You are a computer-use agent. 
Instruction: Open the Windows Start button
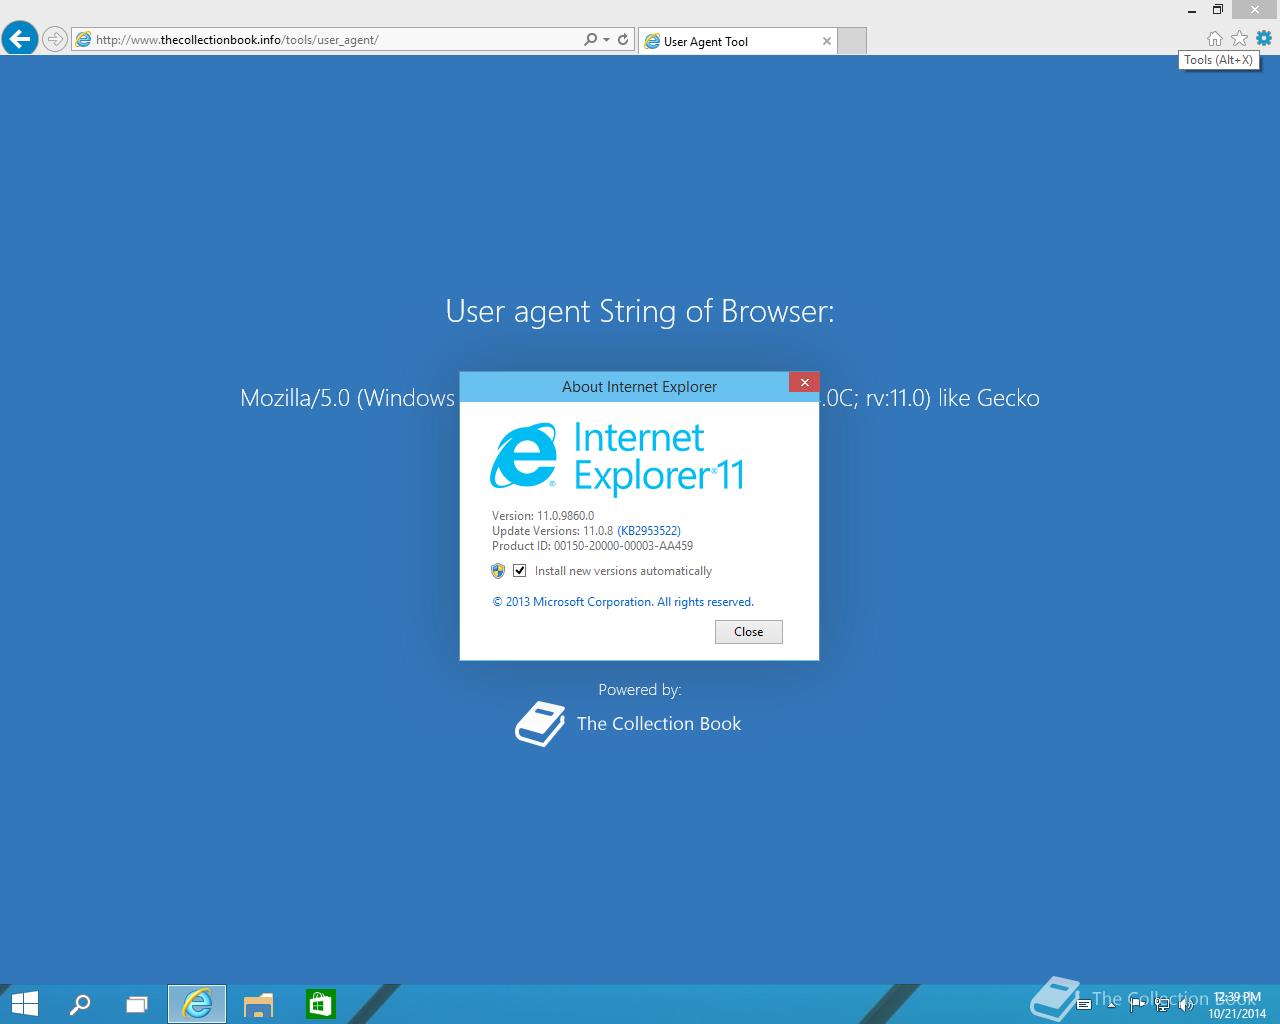coord(24,1004)
